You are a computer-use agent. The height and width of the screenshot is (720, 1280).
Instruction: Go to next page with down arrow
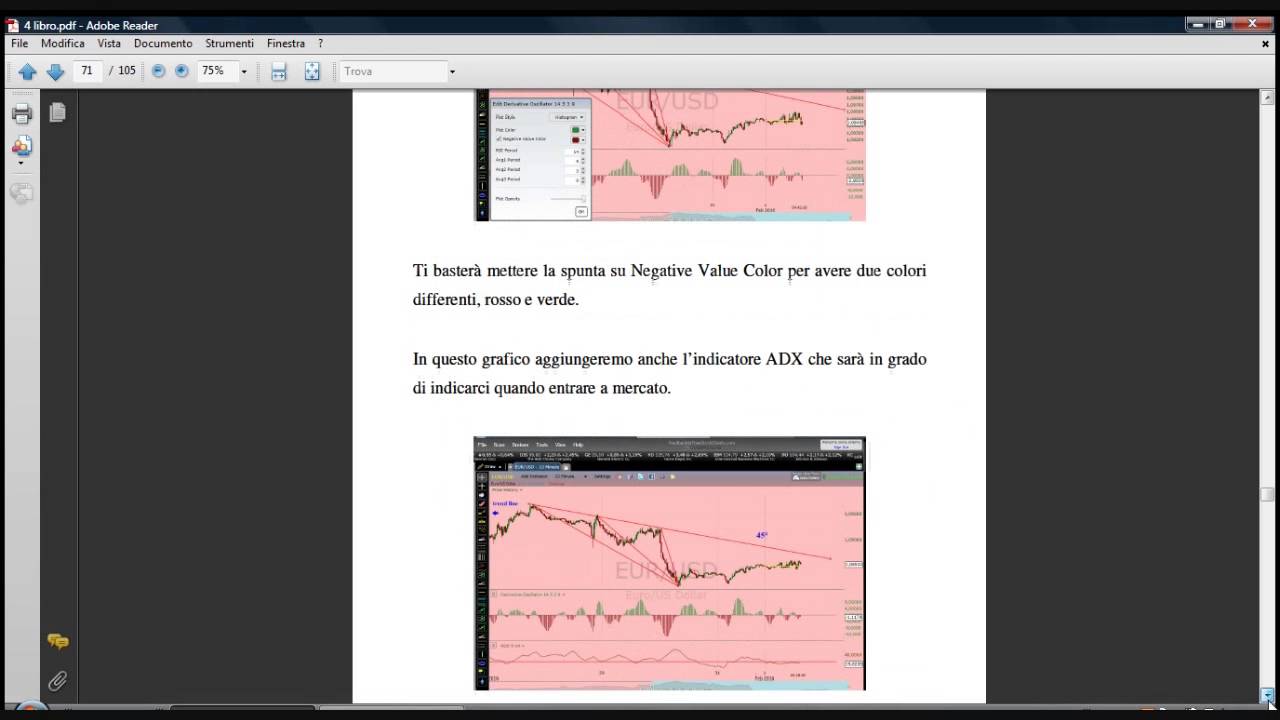click(55, 71)
